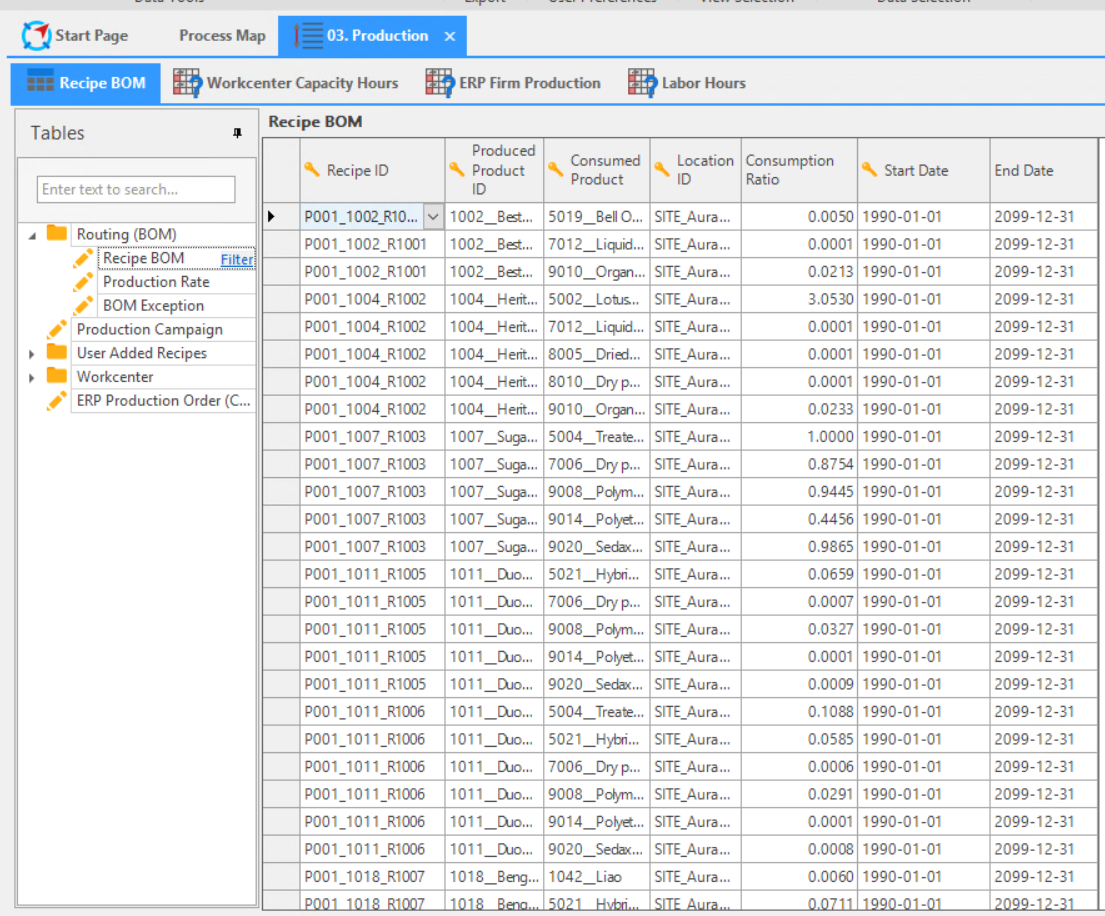Click the key icon in Produced Product ID header
This screenshot has width=1105, height=916.
pyautogui.click(x=457, y=169)
